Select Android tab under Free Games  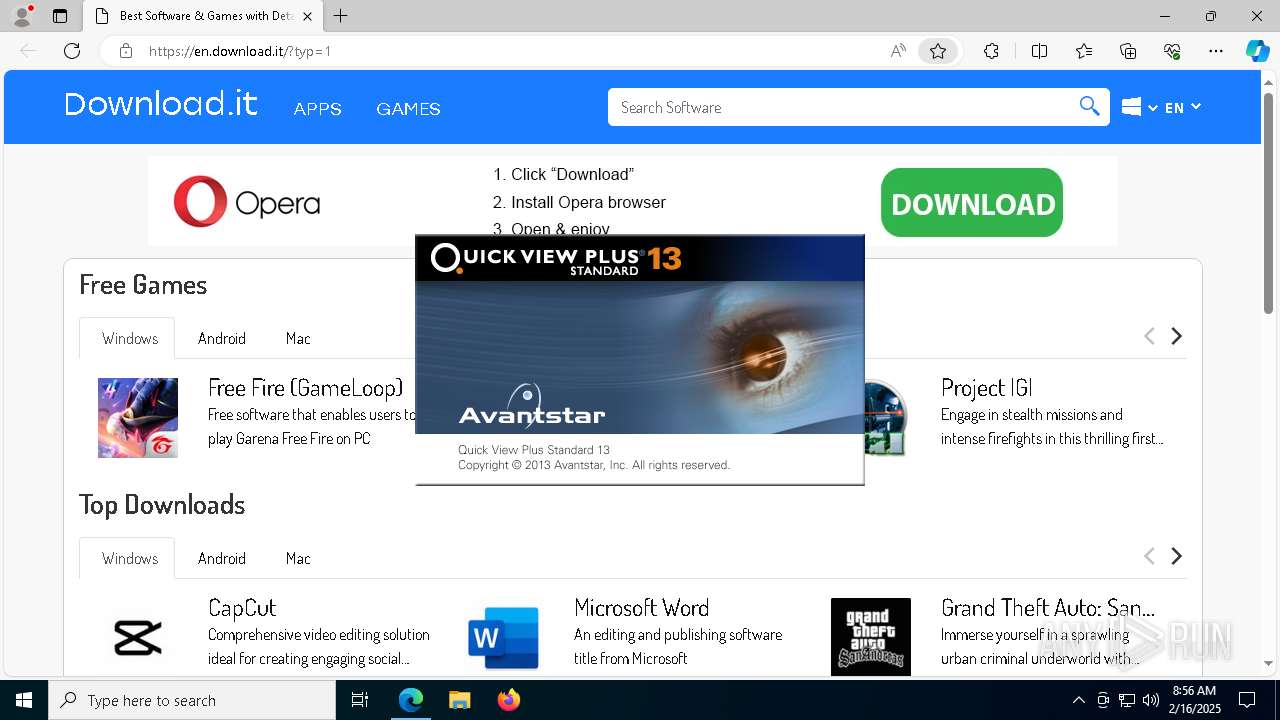[222, 338]
